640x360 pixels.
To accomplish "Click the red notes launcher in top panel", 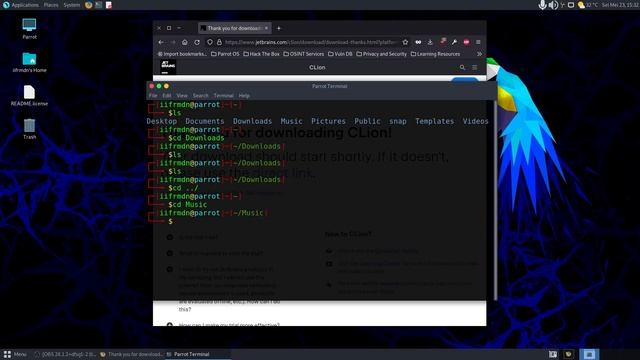I will [109, 5].
